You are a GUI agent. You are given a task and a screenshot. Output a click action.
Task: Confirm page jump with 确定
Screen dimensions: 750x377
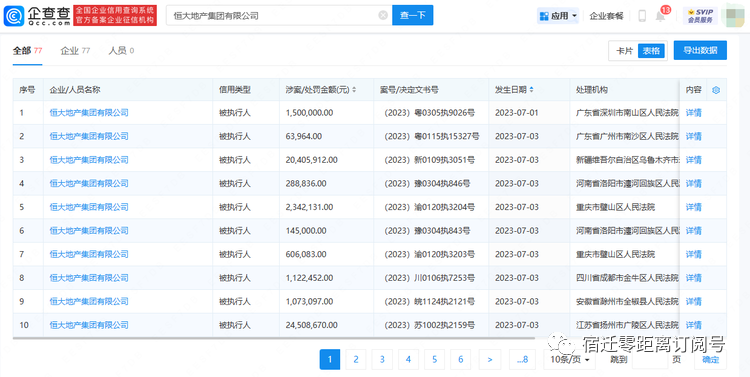point(710,359)
